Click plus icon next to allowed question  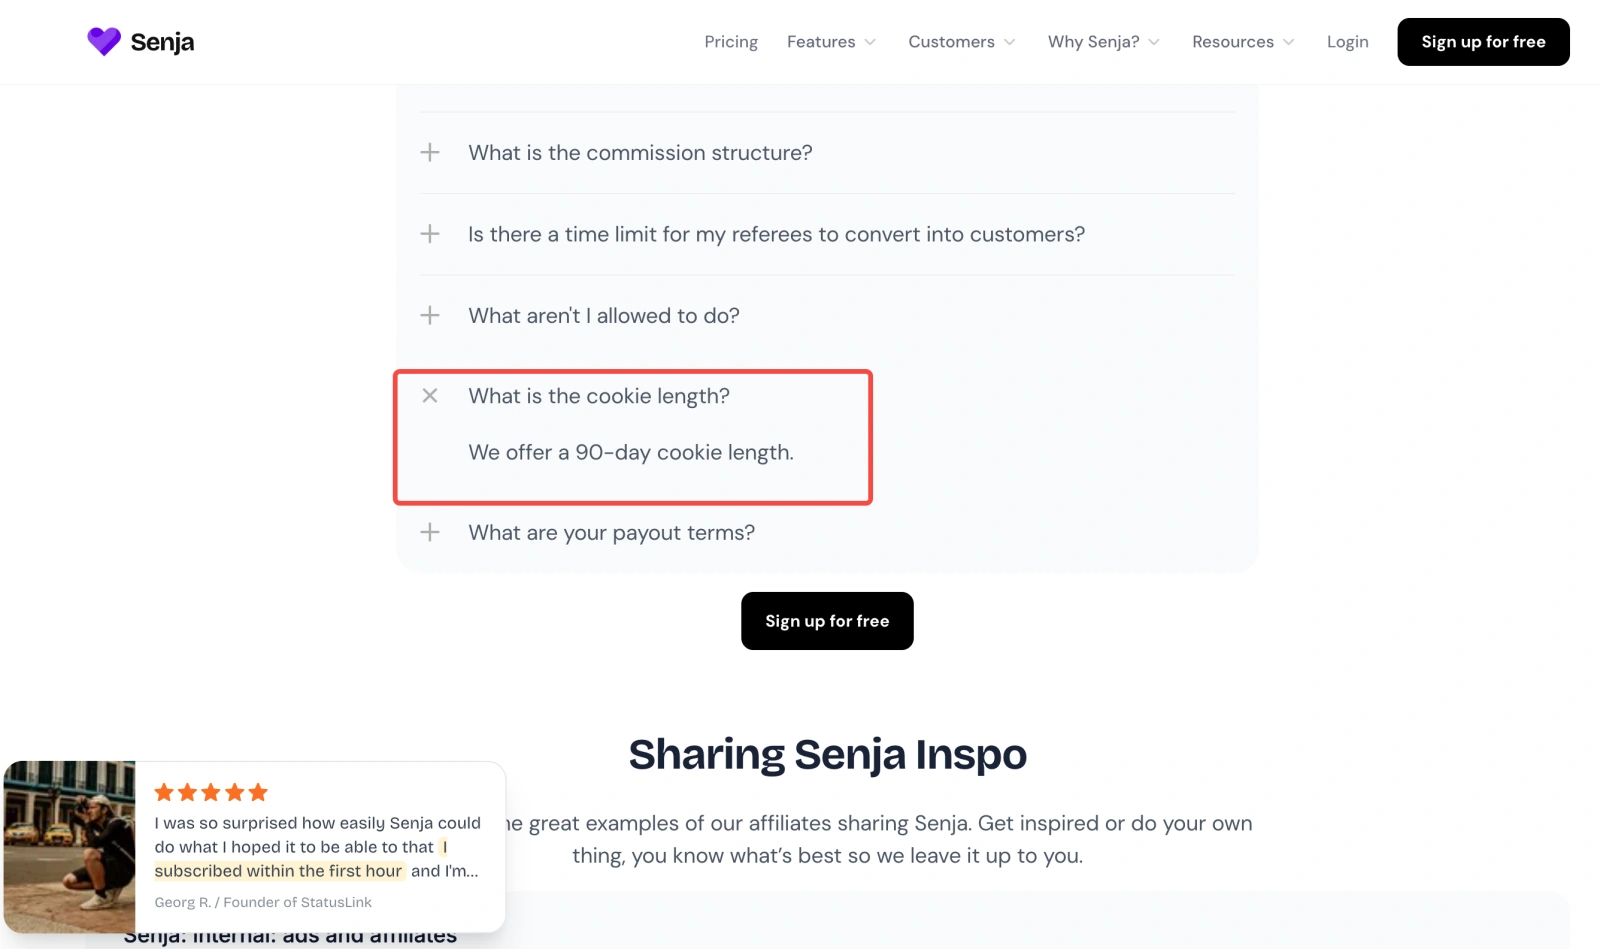tap(430, 315)
